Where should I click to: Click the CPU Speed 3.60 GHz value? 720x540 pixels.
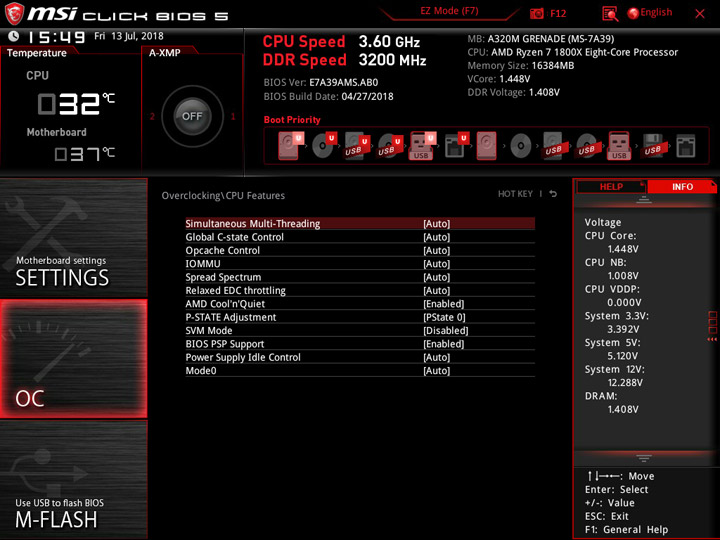pos(389,42)
